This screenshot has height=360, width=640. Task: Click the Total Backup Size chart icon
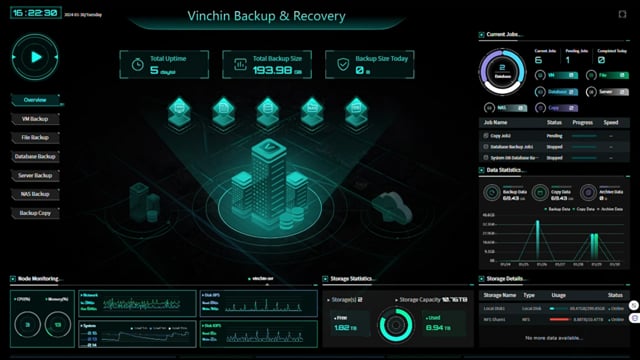(x=240, y=64)
